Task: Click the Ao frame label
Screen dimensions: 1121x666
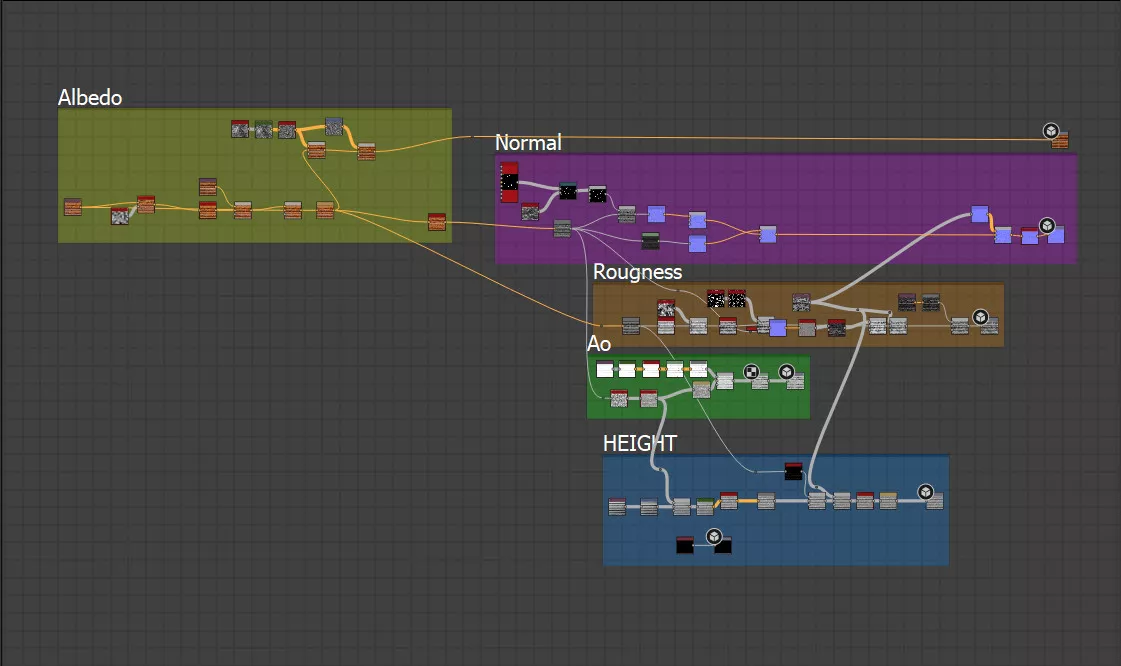Action: click(x=599, y=343)
